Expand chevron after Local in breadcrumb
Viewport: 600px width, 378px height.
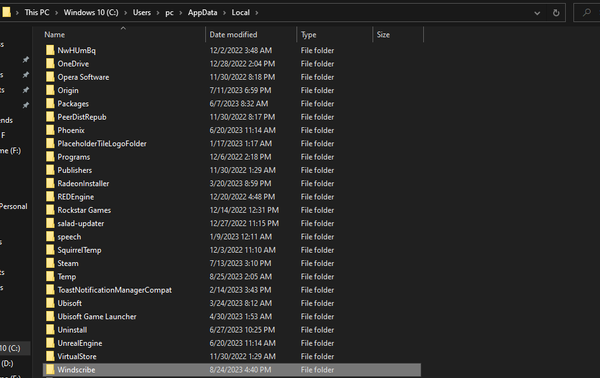(257, 13)
